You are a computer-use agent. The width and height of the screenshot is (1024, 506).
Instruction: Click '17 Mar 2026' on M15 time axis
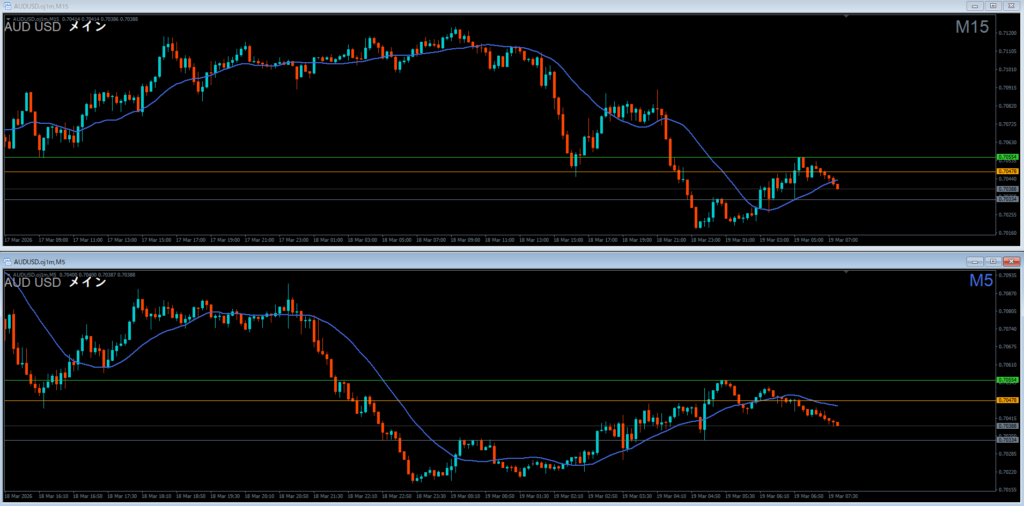(18, 240)
